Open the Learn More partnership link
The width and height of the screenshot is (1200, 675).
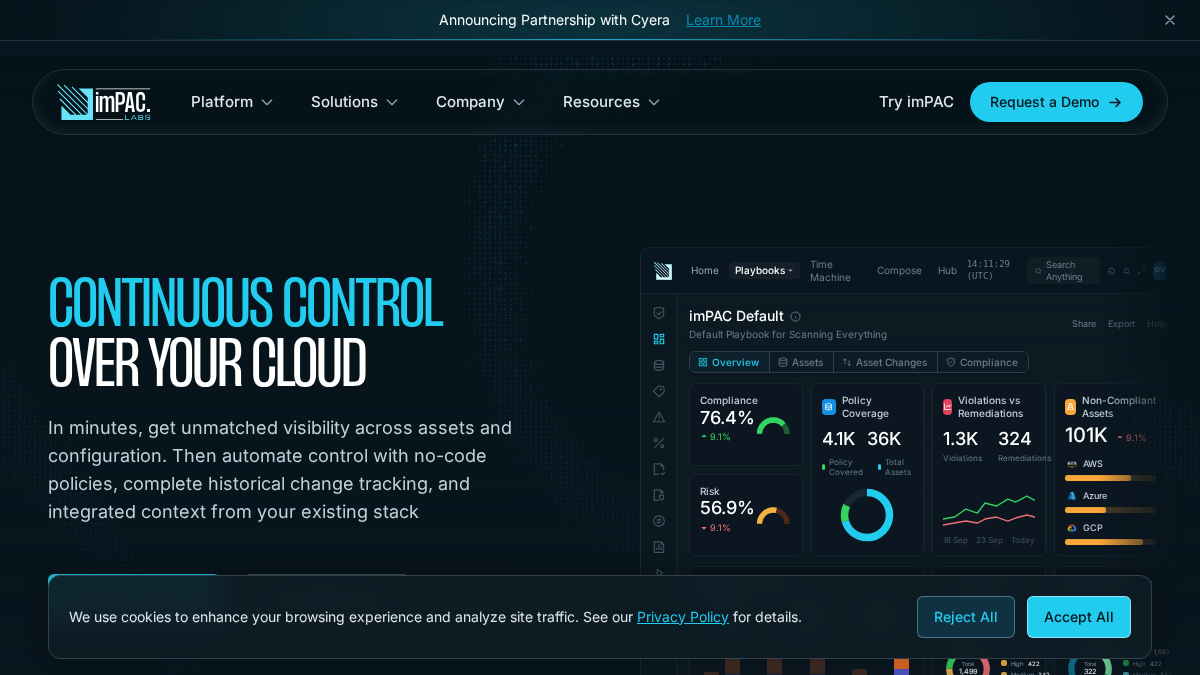click(723, 20)
